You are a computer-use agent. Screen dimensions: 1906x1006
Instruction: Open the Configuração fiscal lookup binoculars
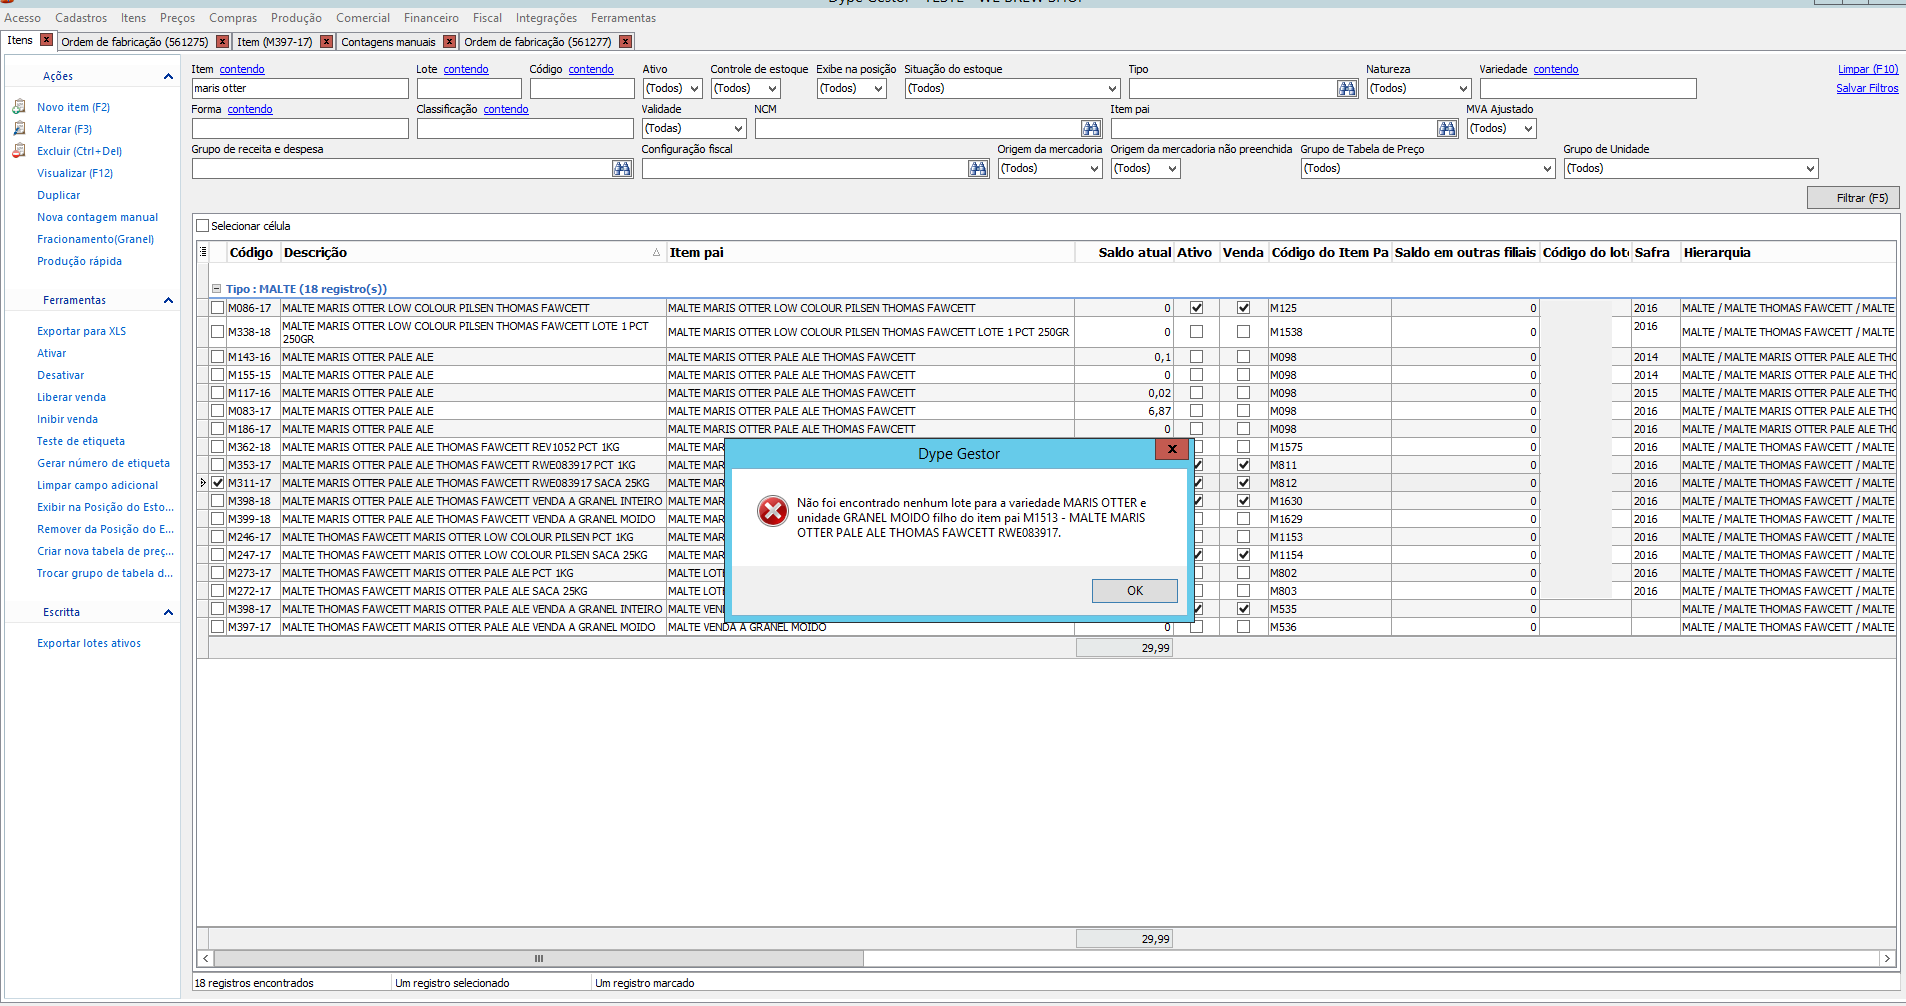point(978,169)
